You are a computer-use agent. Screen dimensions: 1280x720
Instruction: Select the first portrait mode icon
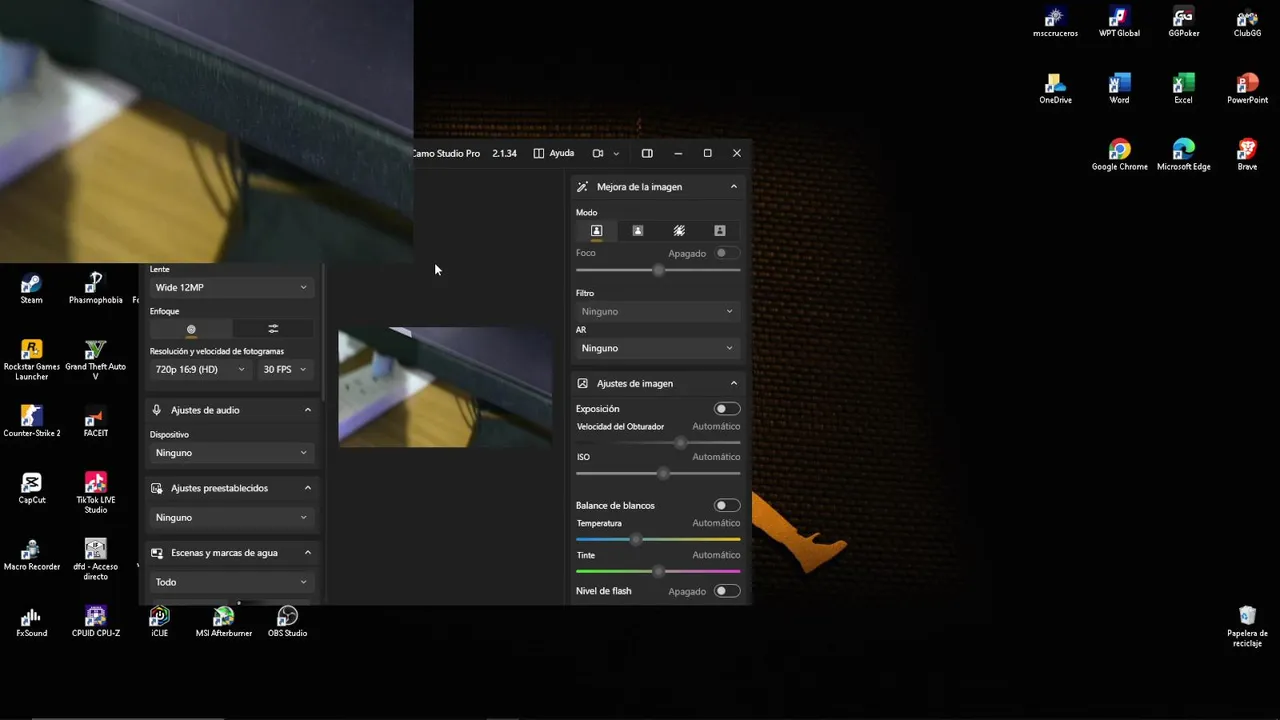tap(596, 231)
